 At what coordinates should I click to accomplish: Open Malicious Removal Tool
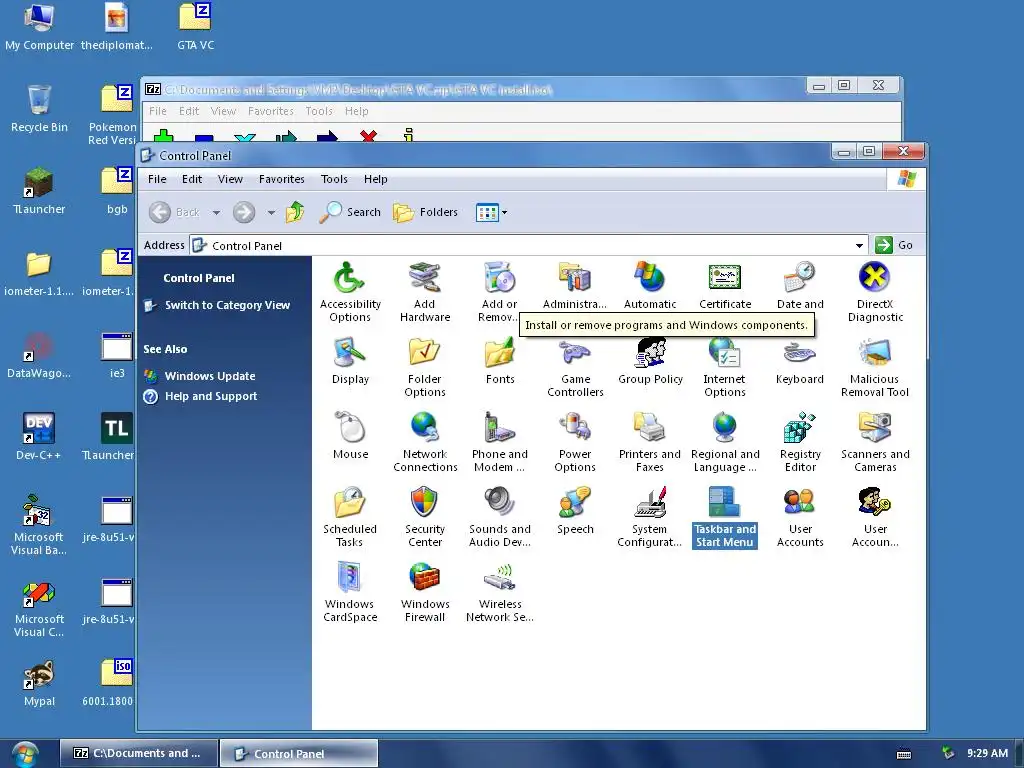(875, 367)
